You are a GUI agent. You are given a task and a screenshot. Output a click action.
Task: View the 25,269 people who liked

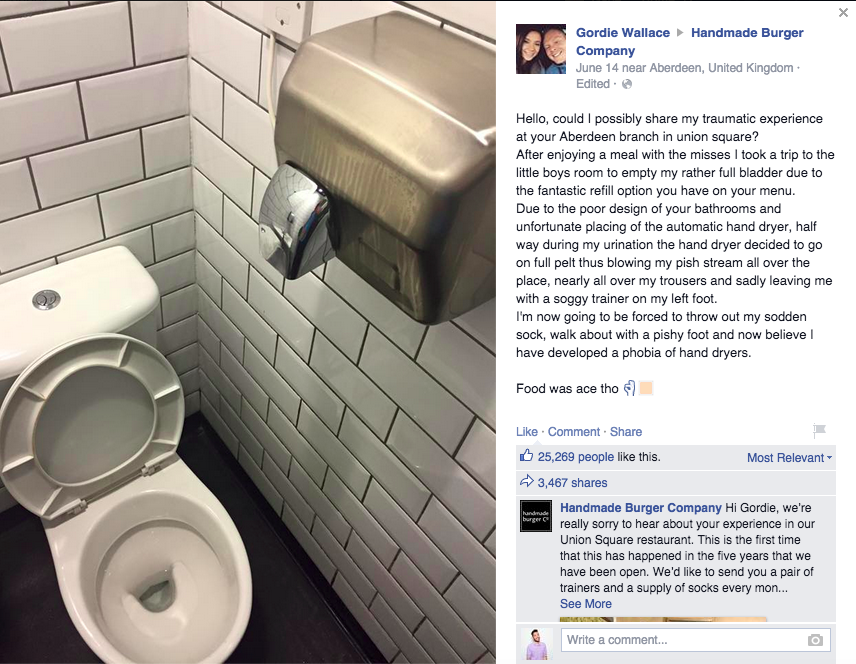click(x=575, y=456)
